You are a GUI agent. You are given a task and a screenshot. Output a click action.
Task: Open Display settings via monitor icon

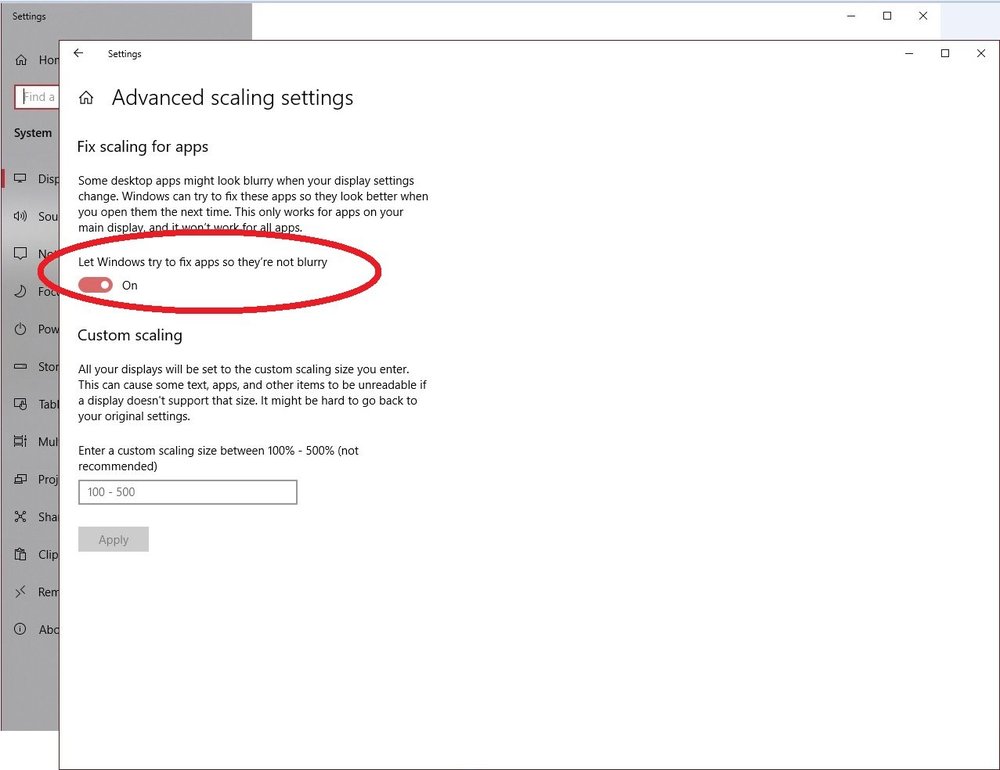click(20, 179)
